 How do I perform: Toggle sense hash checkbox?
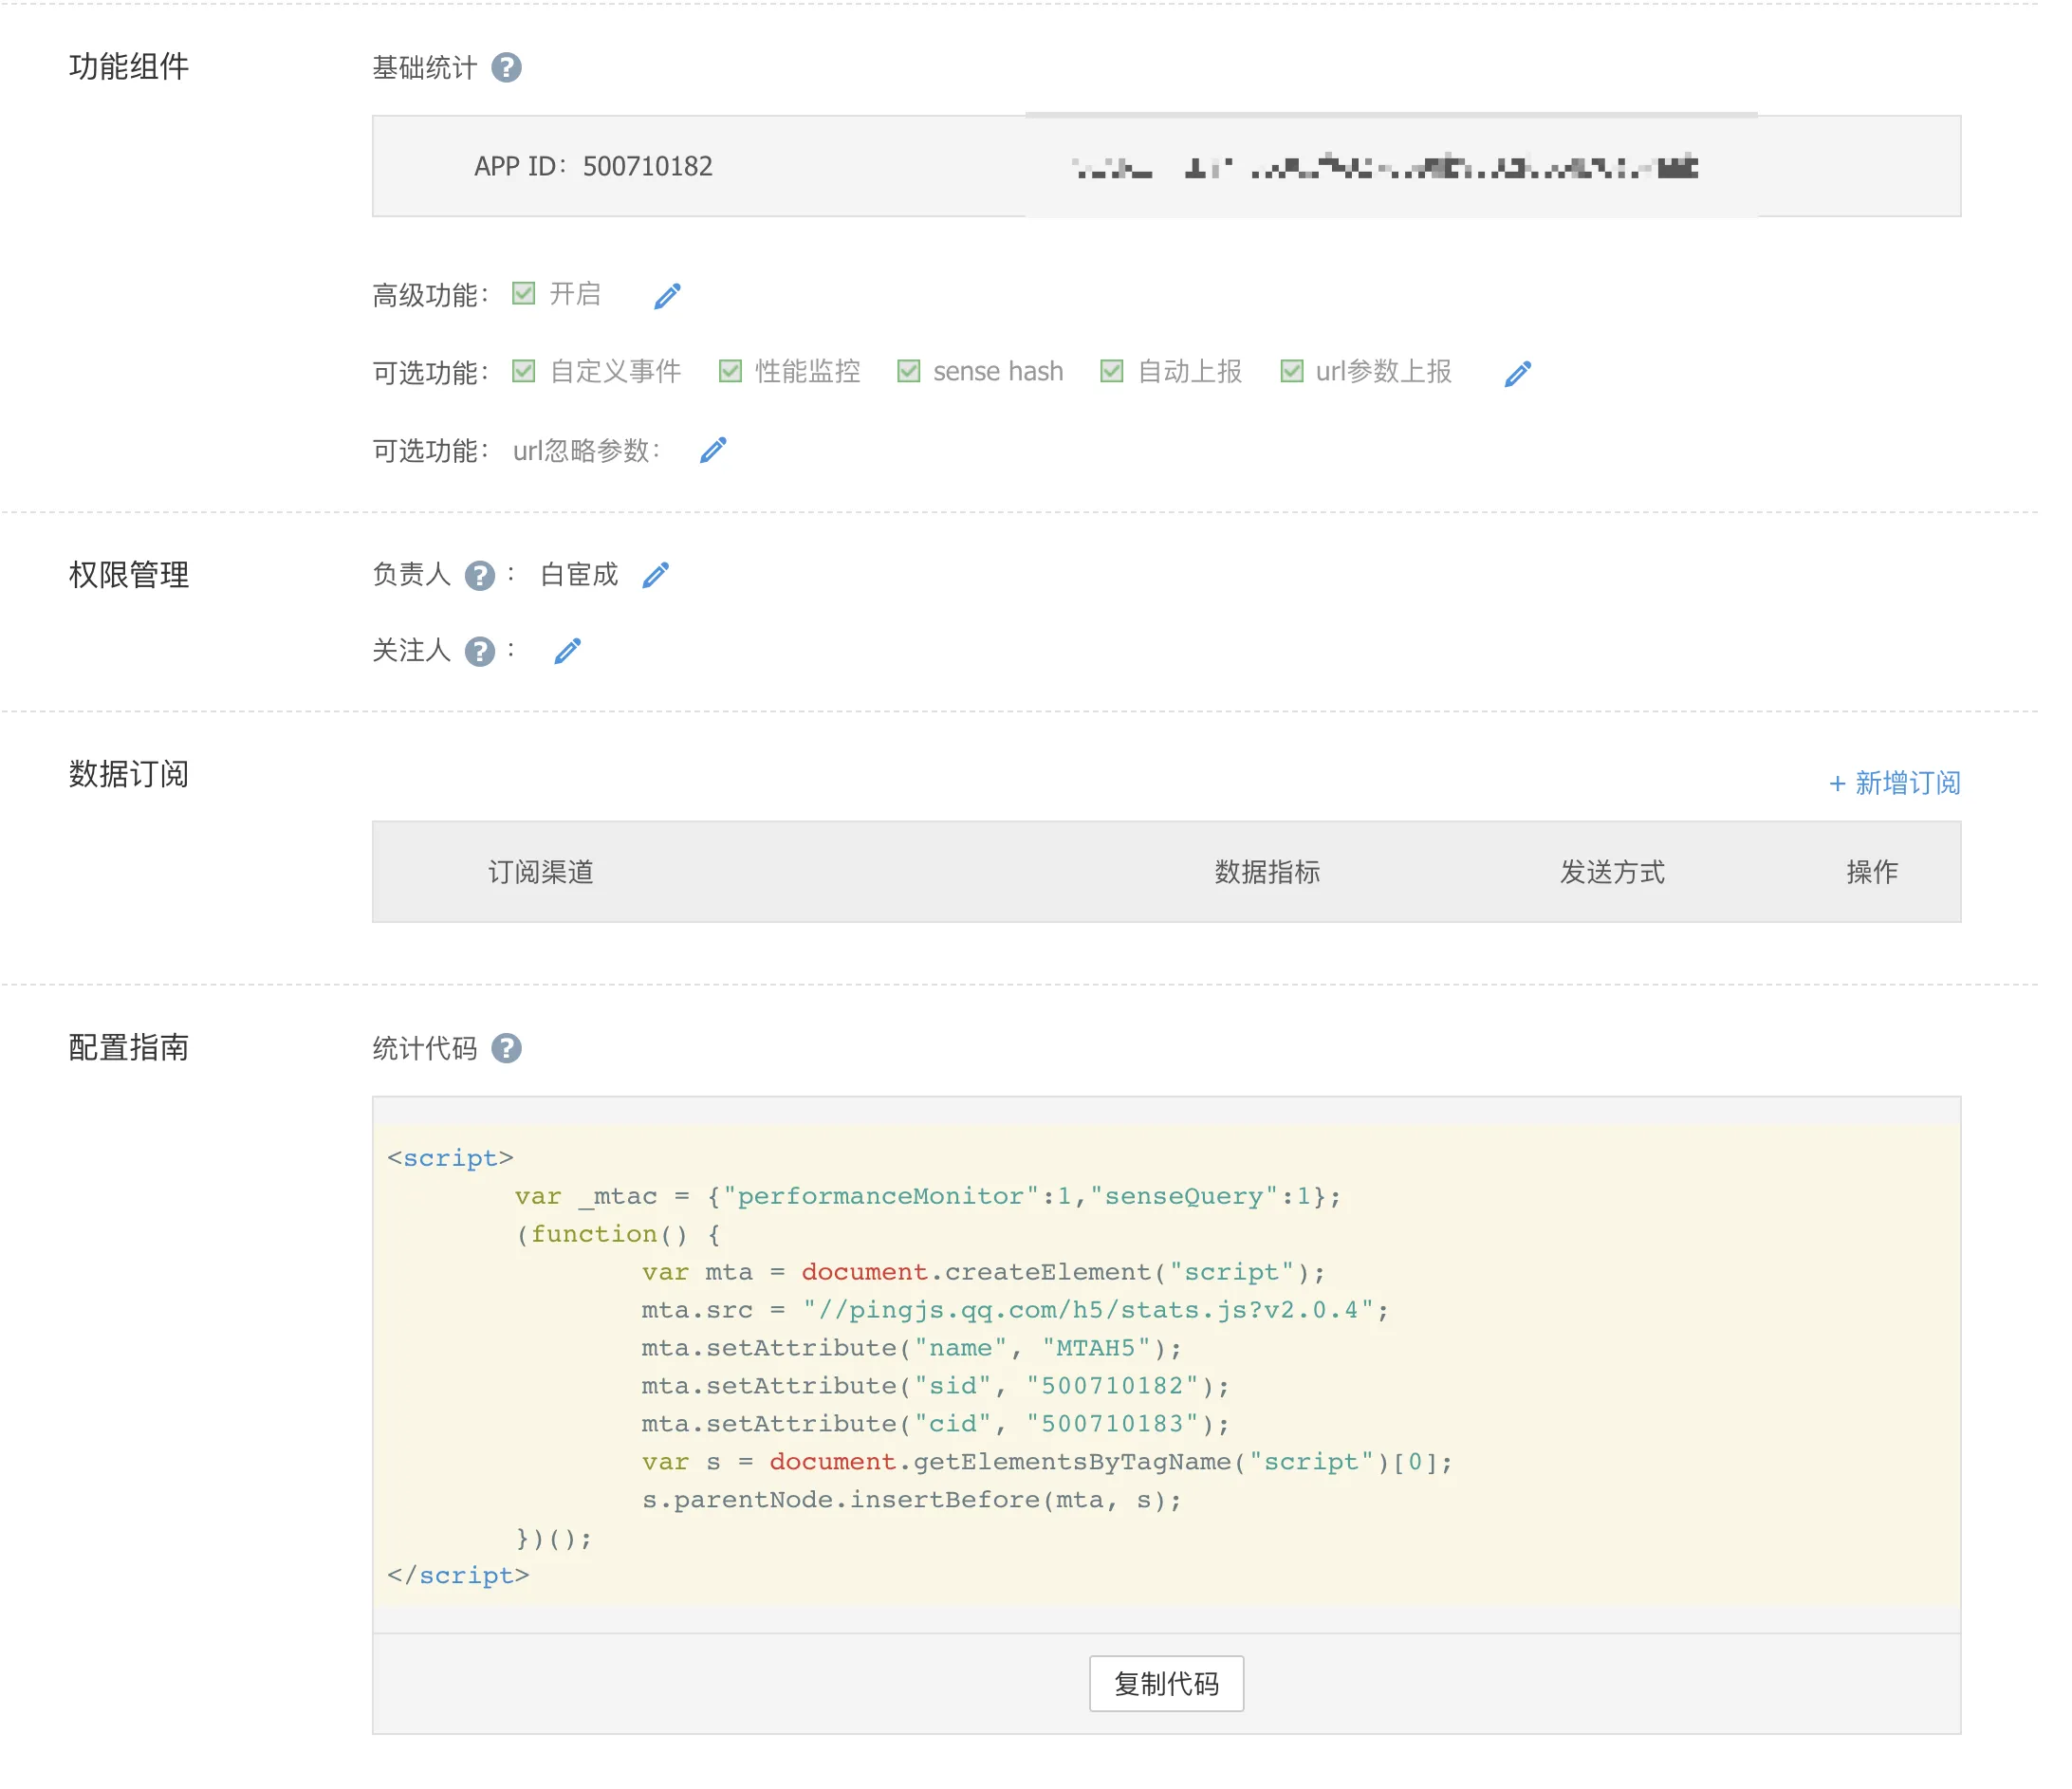908,371
